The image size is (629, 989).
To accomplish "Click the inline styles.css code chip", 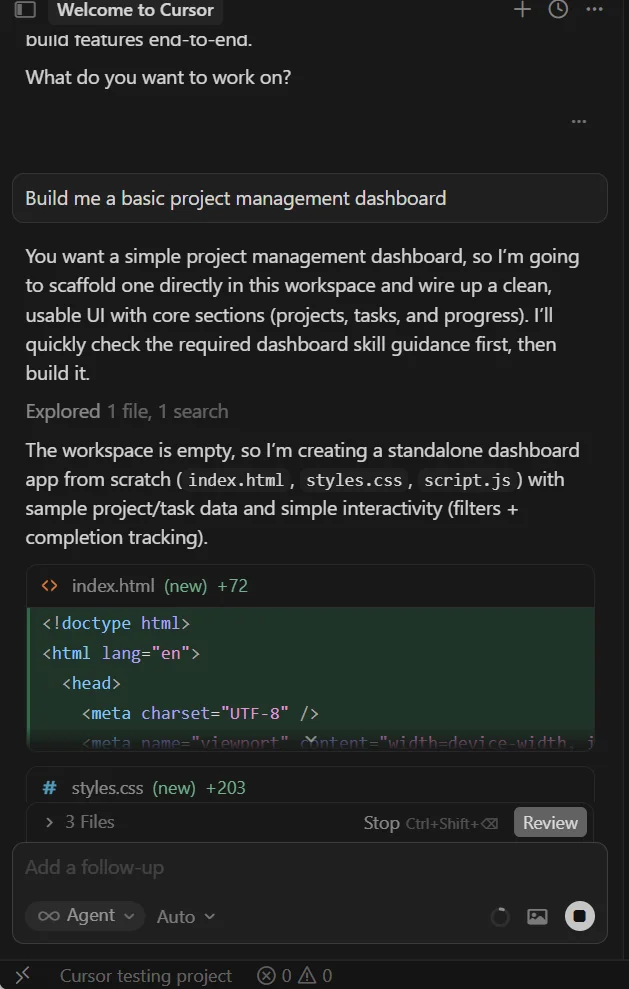I will tap(353, 480).
